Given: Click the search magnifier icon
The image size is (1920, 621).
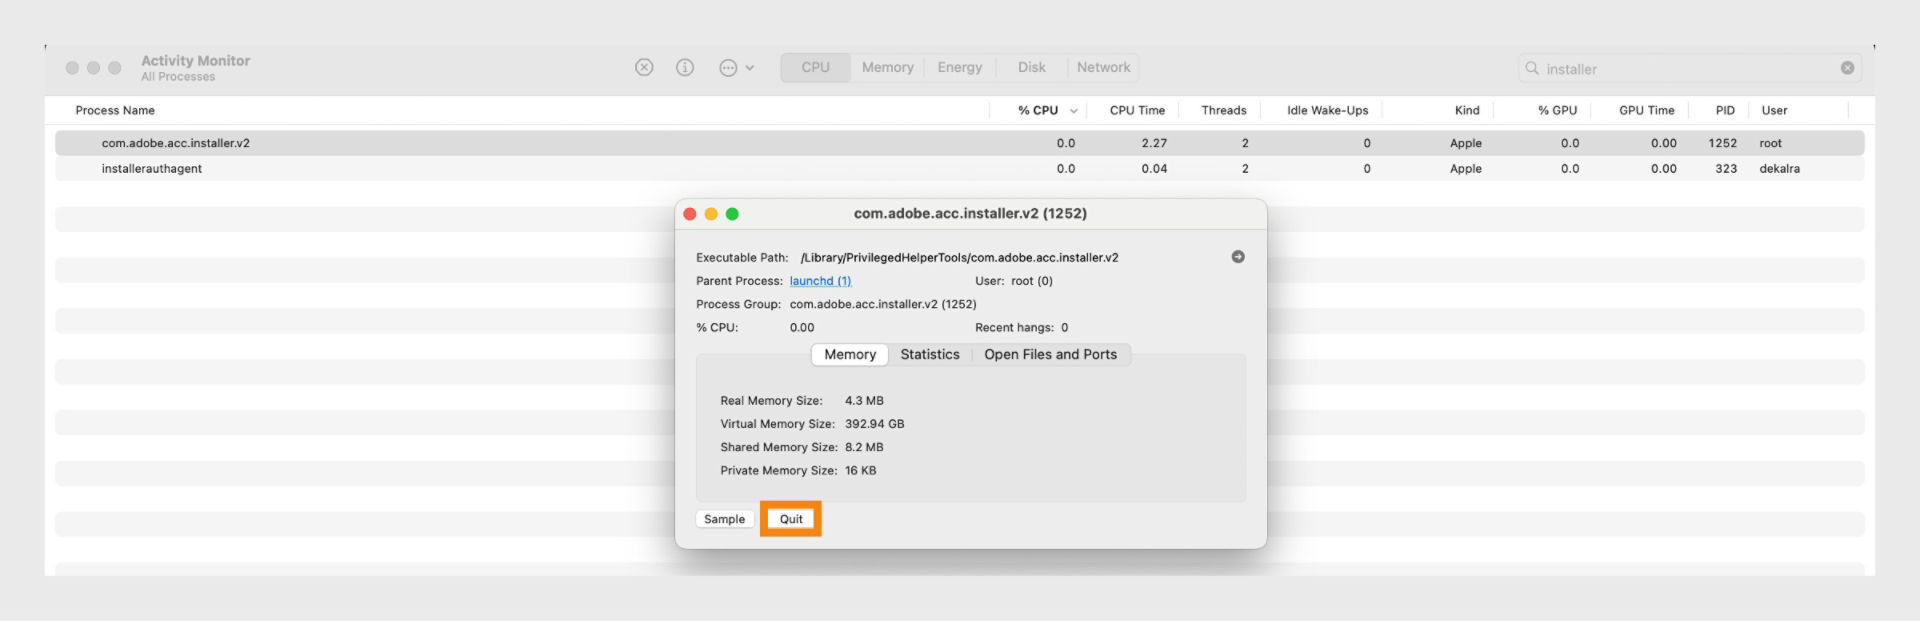Looking at the screenshot, I should pyautogui.click(x=1531, y=68).
